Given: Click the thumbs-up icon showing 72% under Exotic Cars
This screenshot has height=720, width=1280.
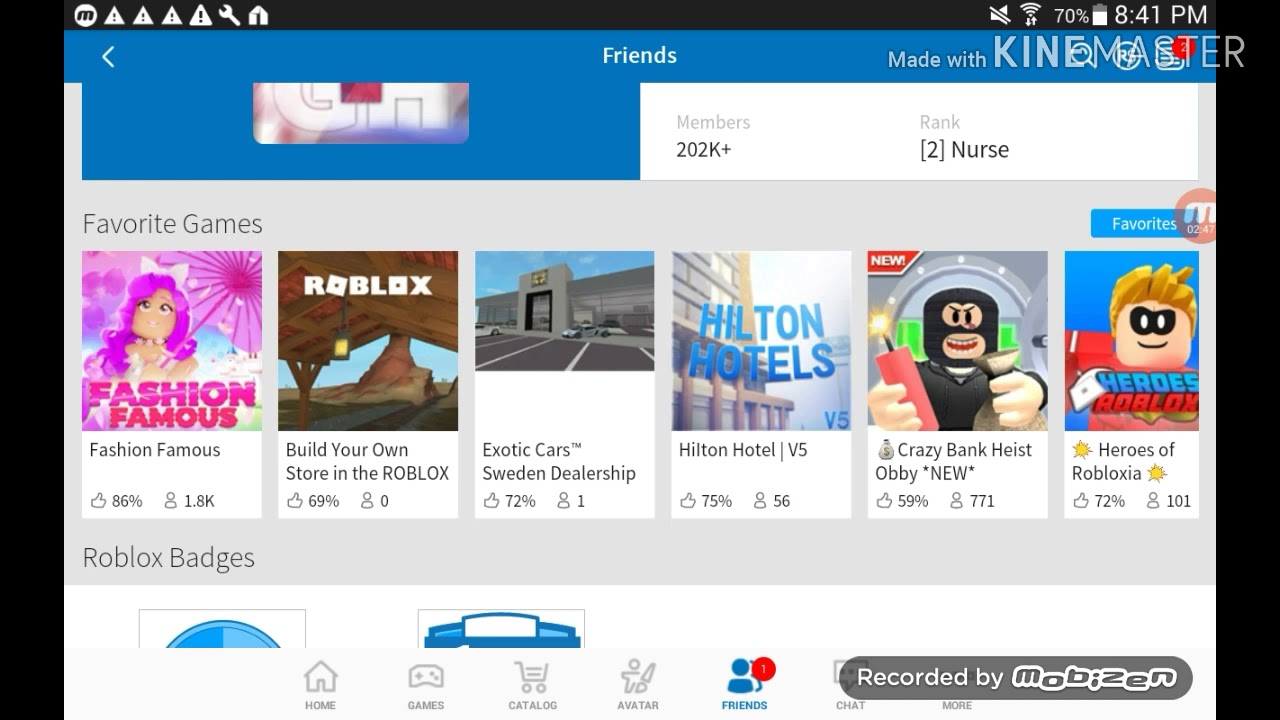Looking at the screenshot, I should (x=491, y=501).
